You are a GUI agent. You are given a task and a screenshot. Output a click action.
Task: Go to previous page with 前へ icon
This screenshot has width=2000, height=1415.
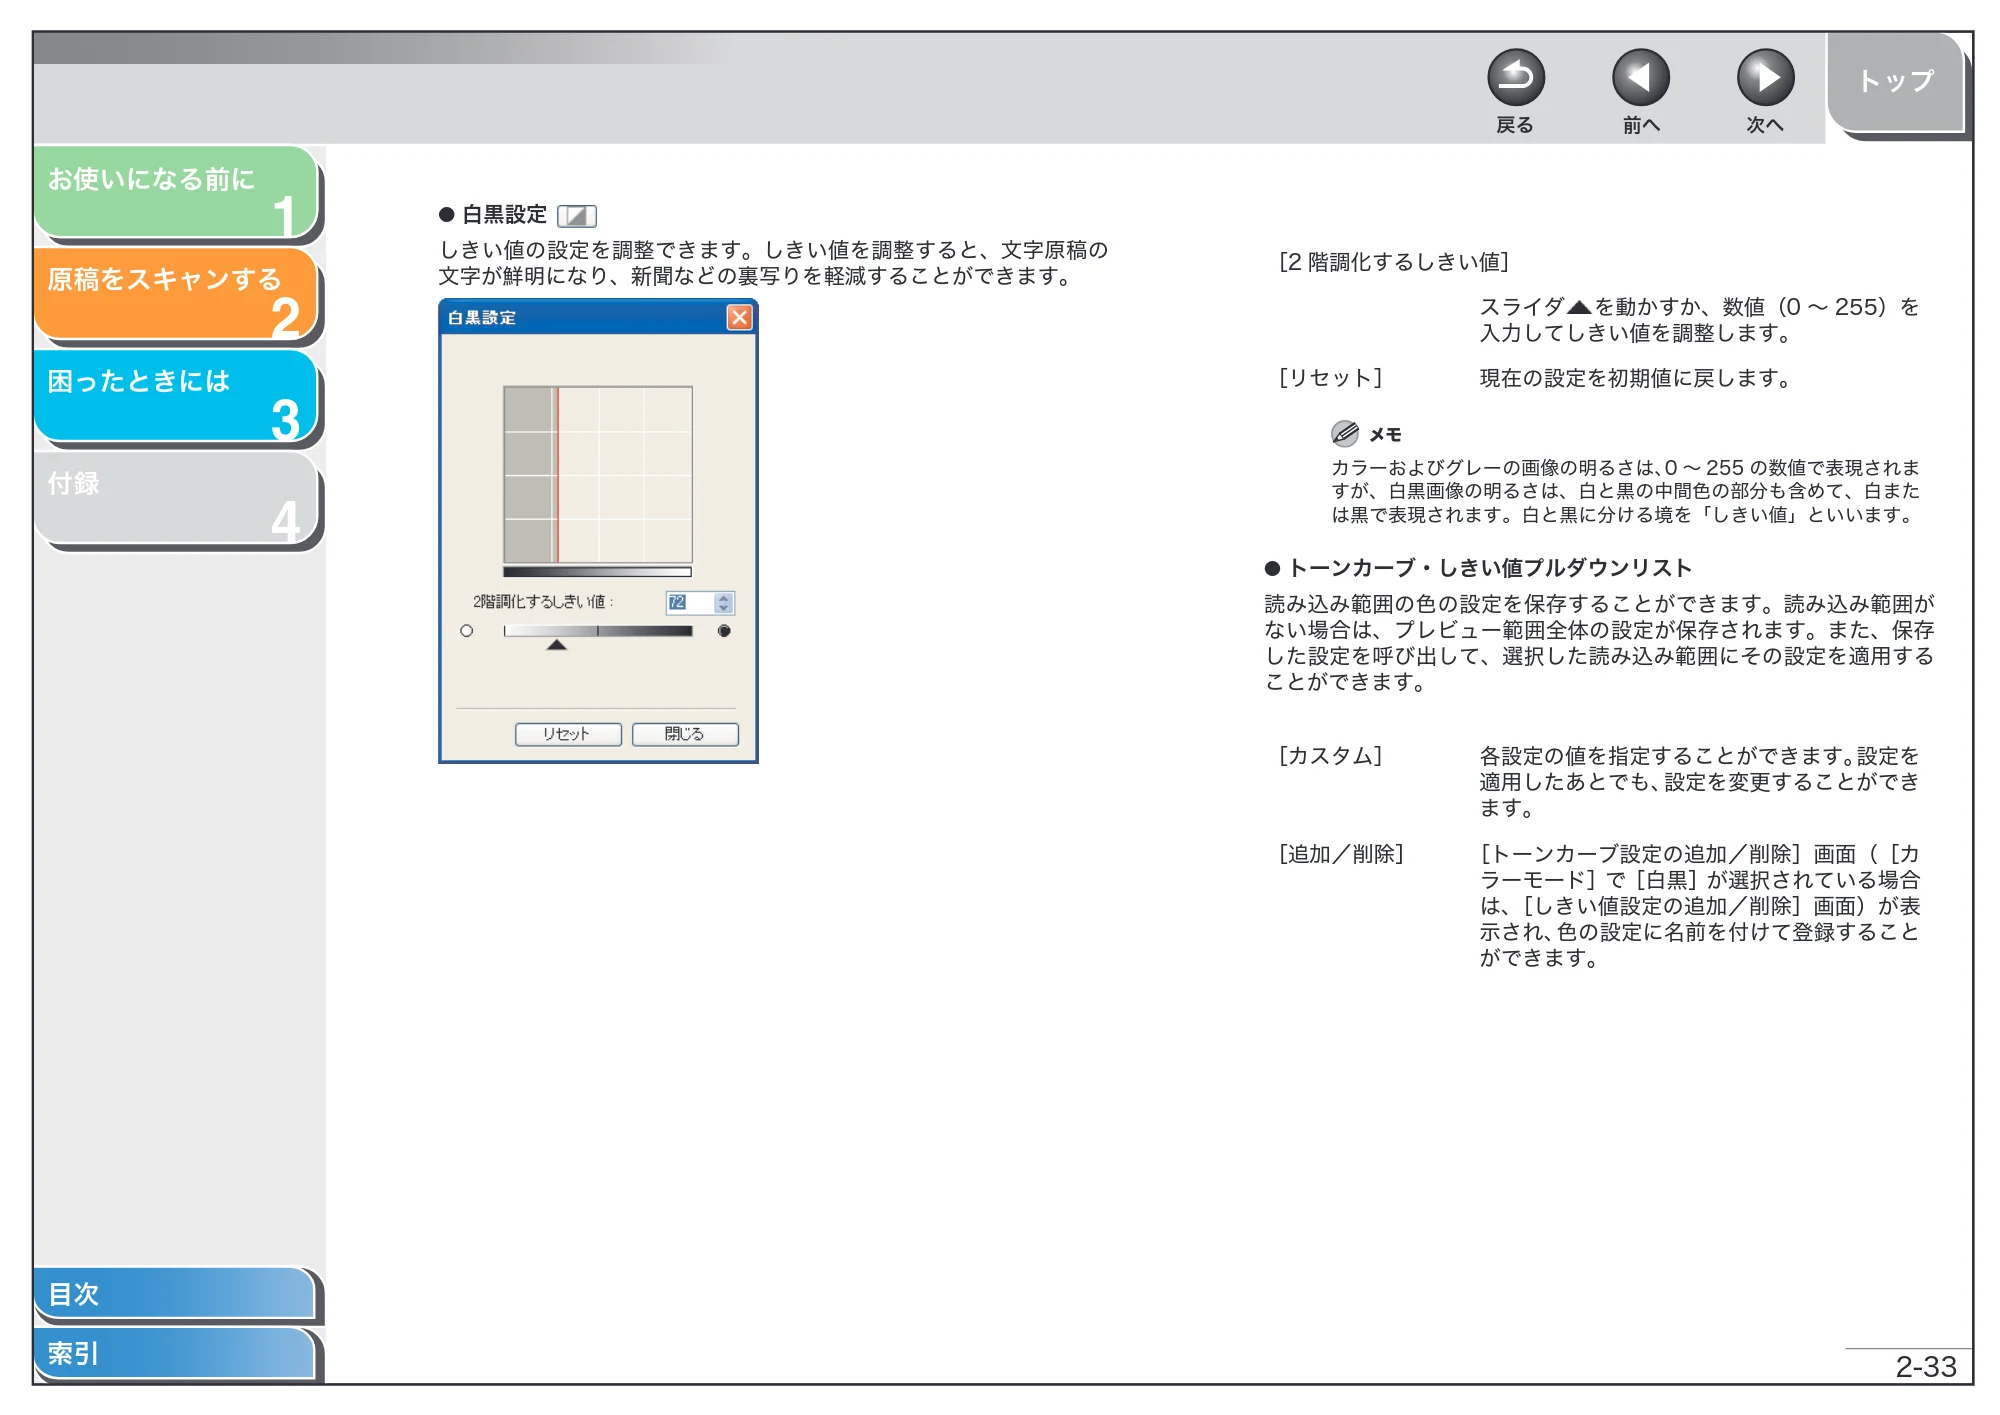1640,77
